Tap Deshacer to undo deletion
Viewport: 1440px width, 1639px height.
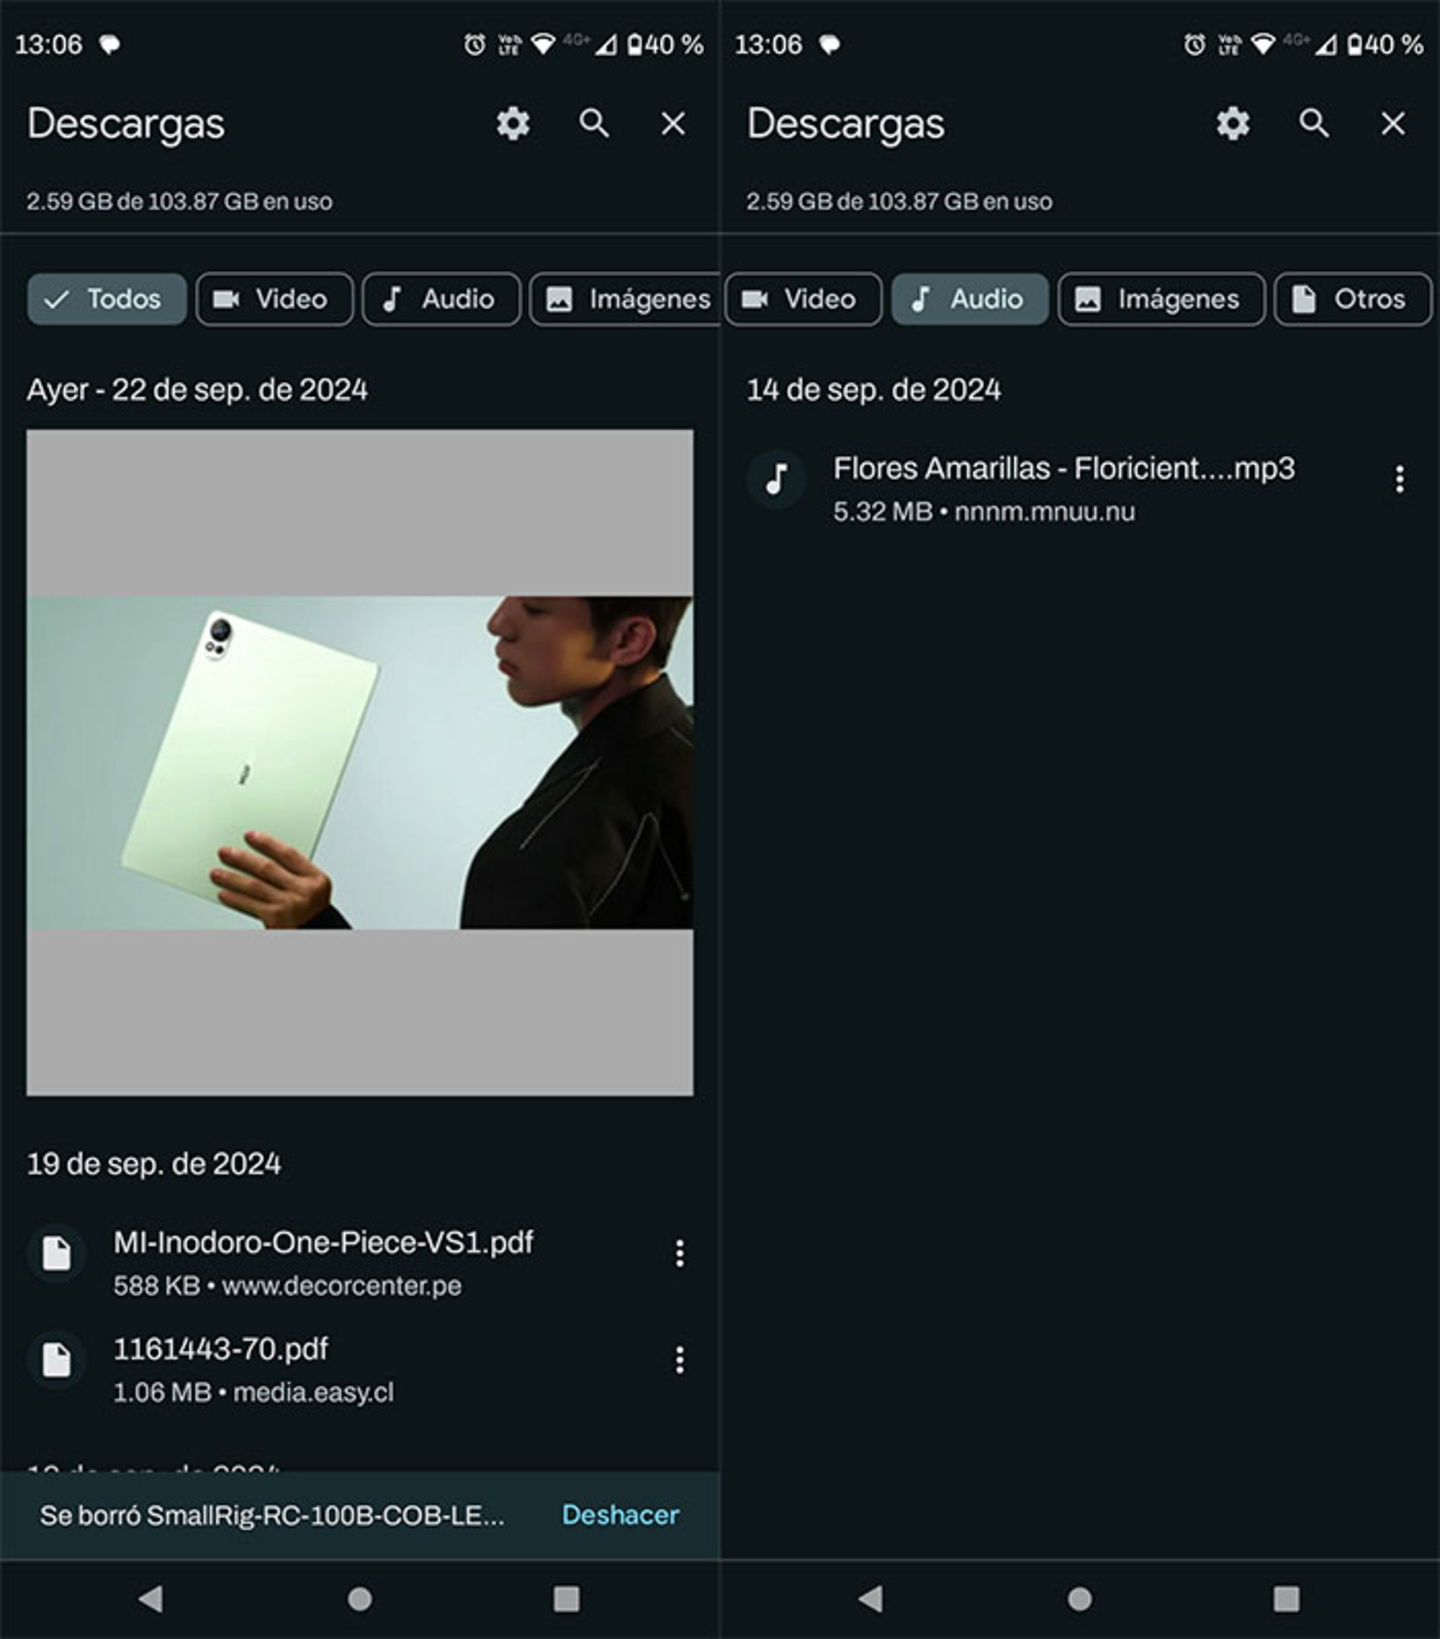coord(620,1515)
